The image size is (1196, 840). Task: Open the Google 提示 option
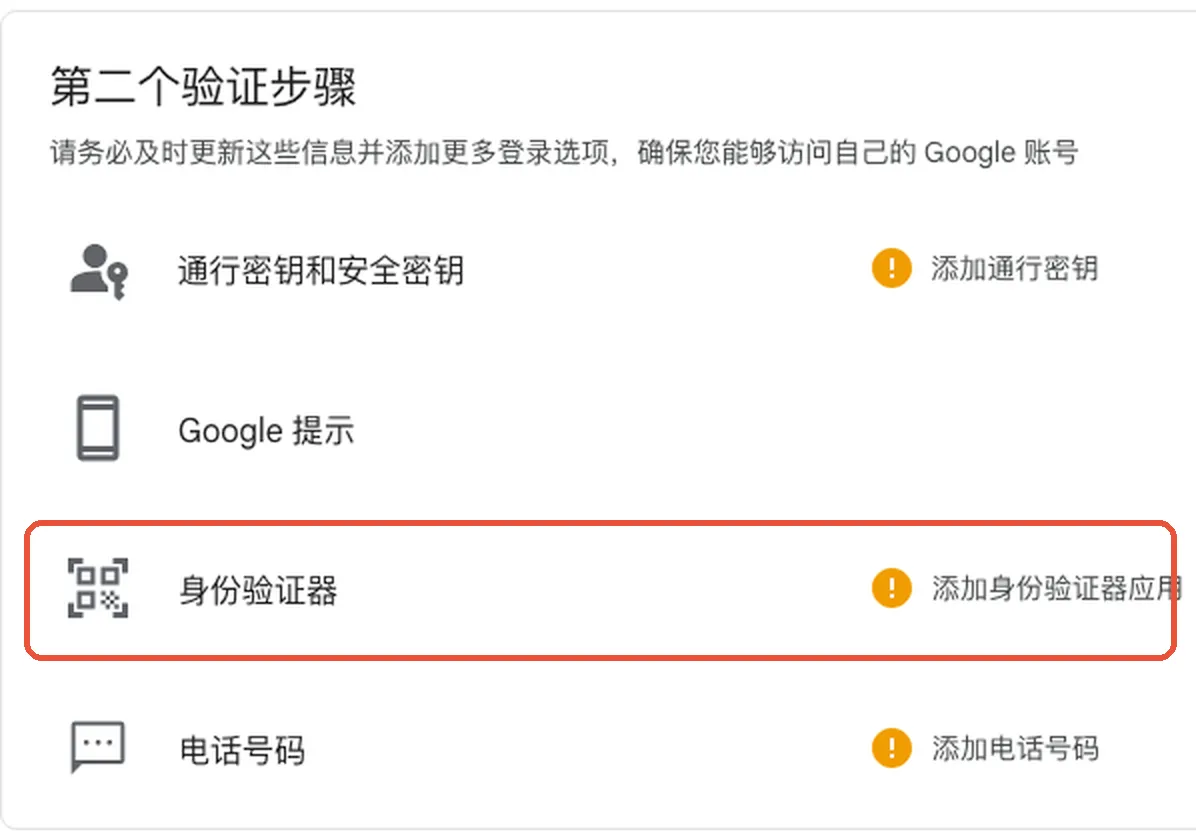(x=266, y=430)
